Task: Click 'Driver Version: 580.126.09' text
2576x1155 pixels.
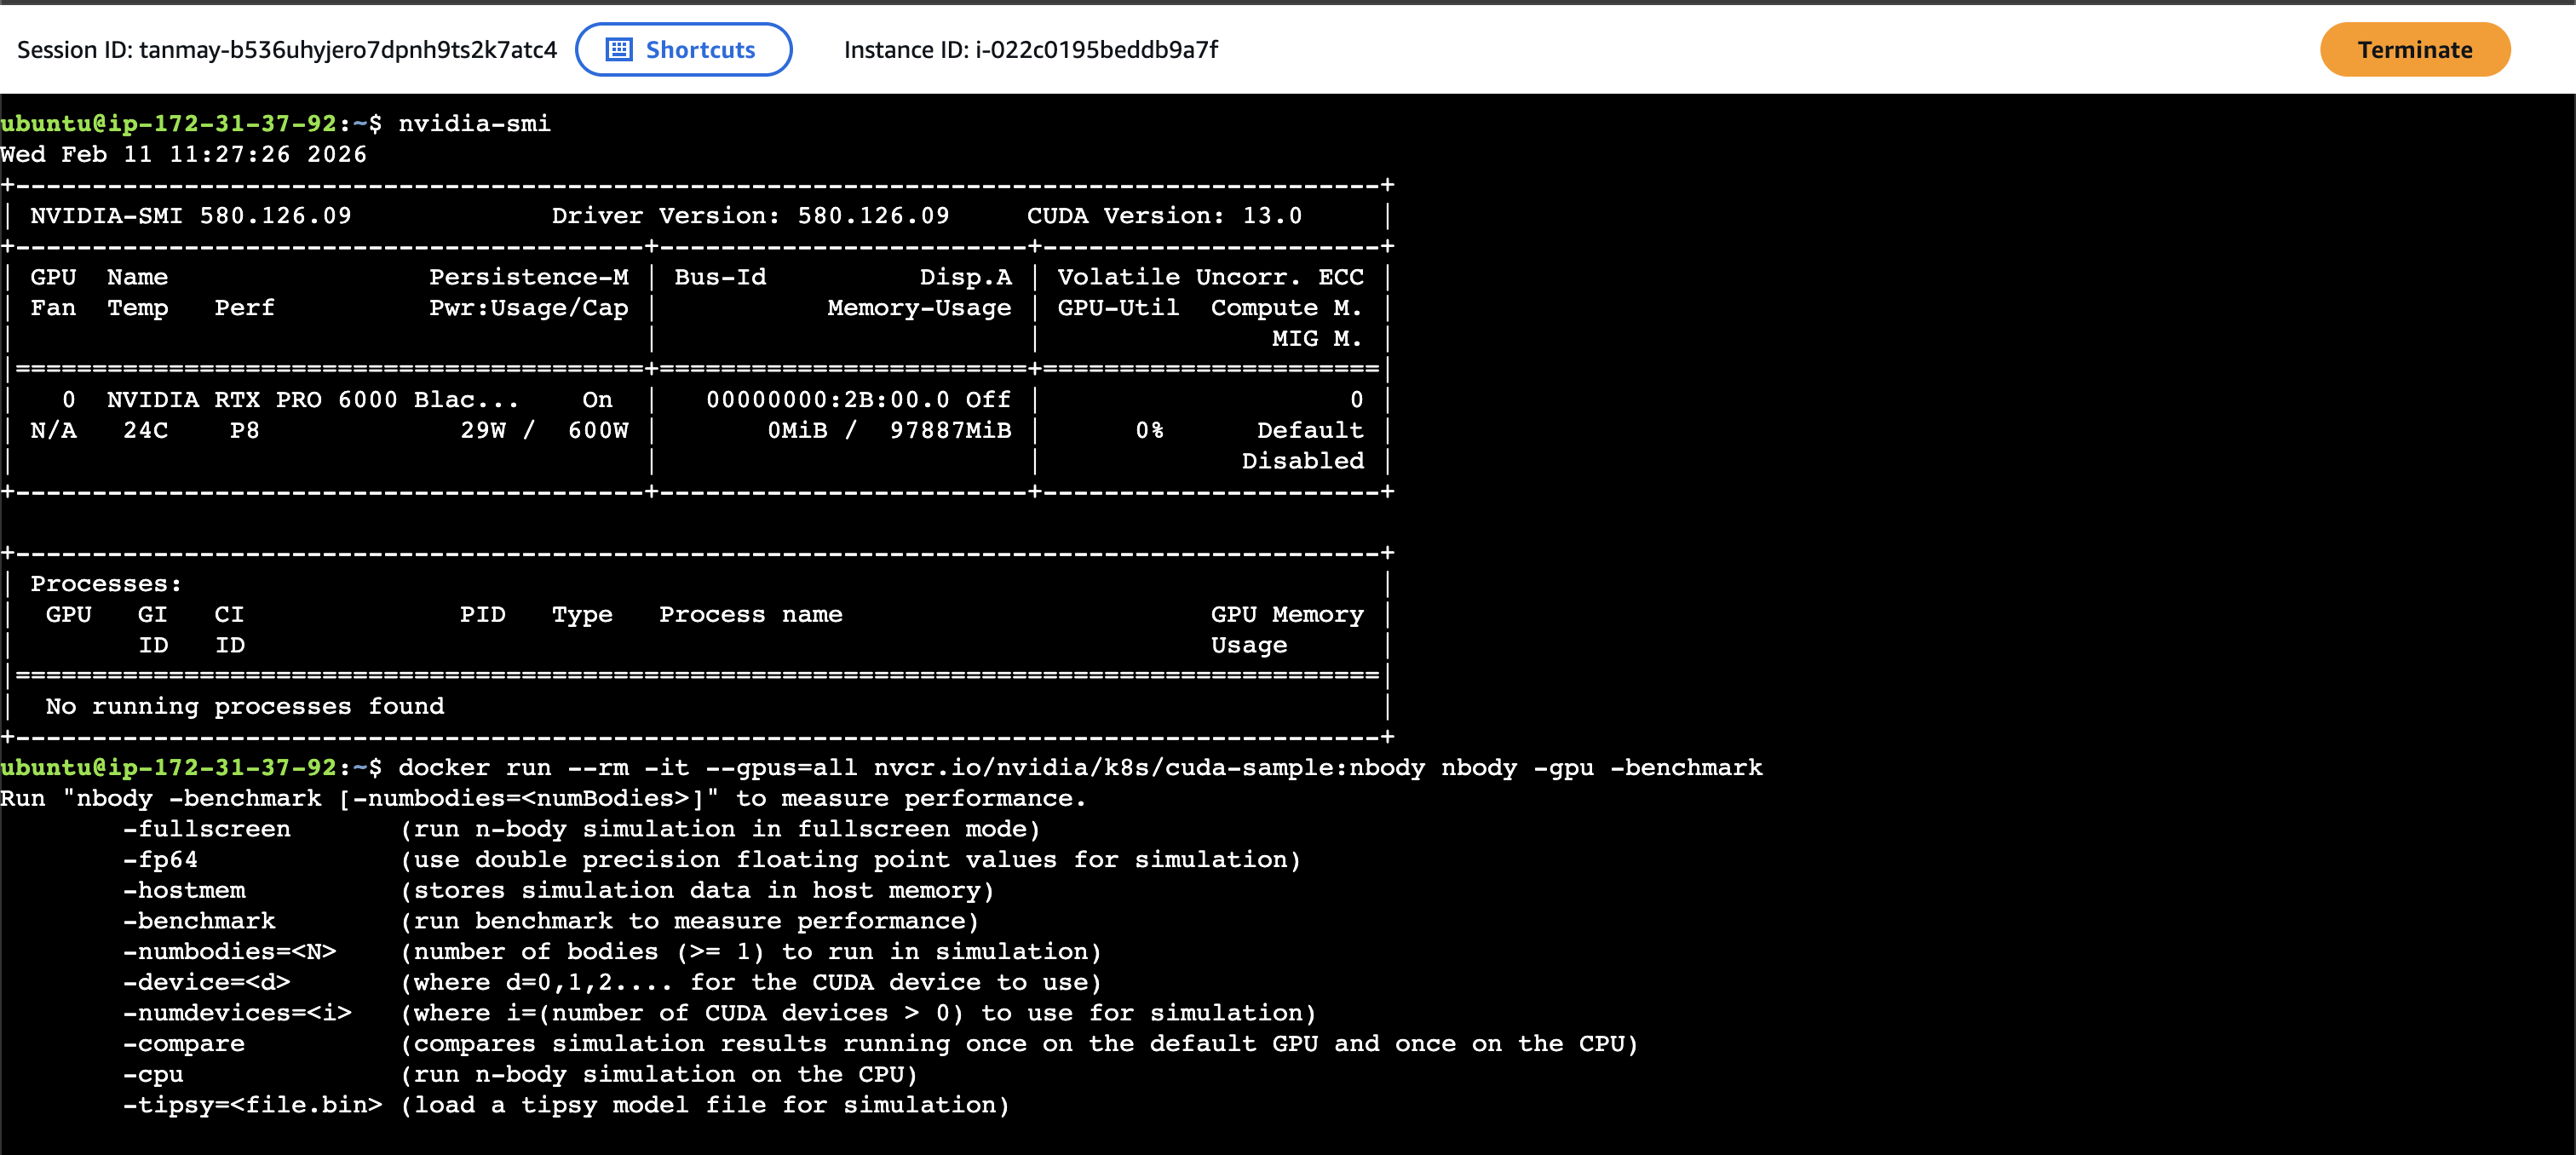Action: click(750, 216)
